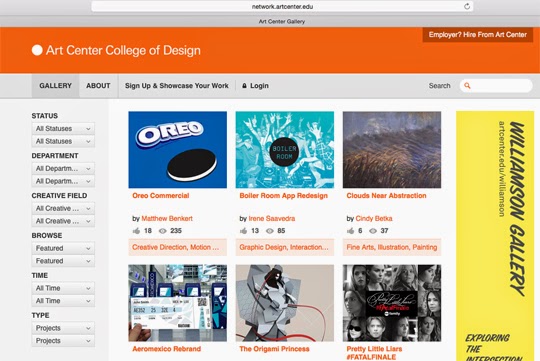
Task: Click the like count 18 on Oreo Commercial
Action: coord(148,231)
